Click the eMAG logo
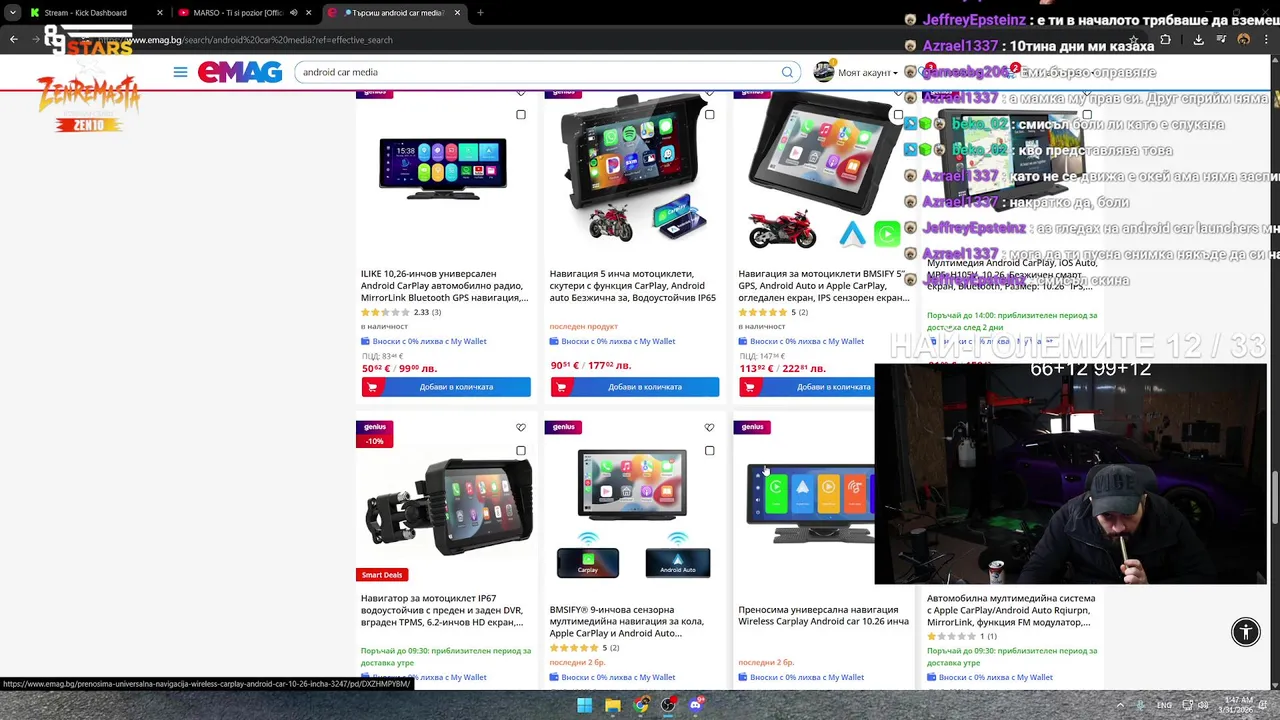The width and height of the screenshot is (1280, 720). [240, 72]
